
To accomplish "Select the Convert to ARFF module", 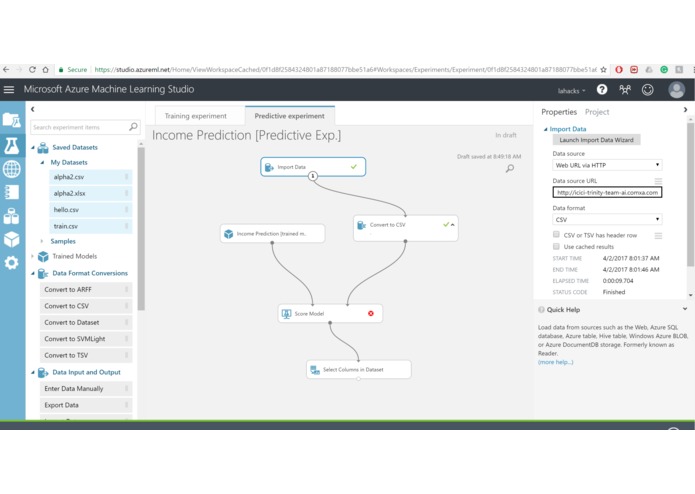I will tap(86, 289).
